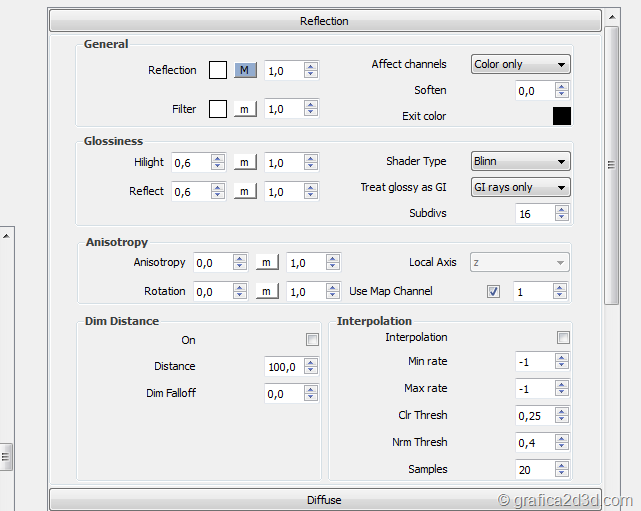Open the Affect channels dropdown

[520, 64]
